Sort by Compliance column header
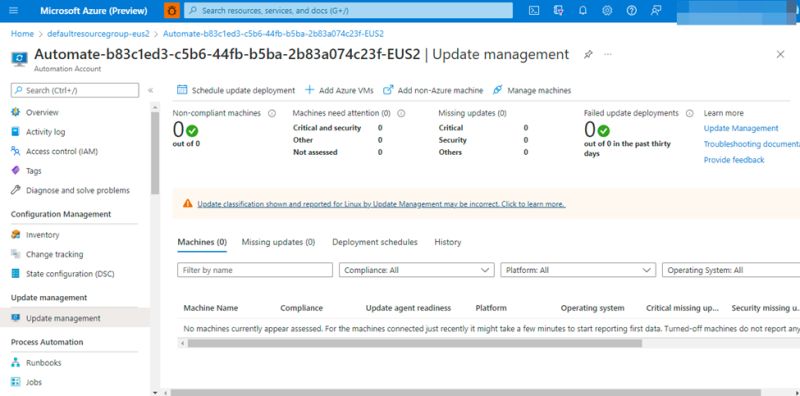This screenshot has width=800, height=396. [302, 308]
